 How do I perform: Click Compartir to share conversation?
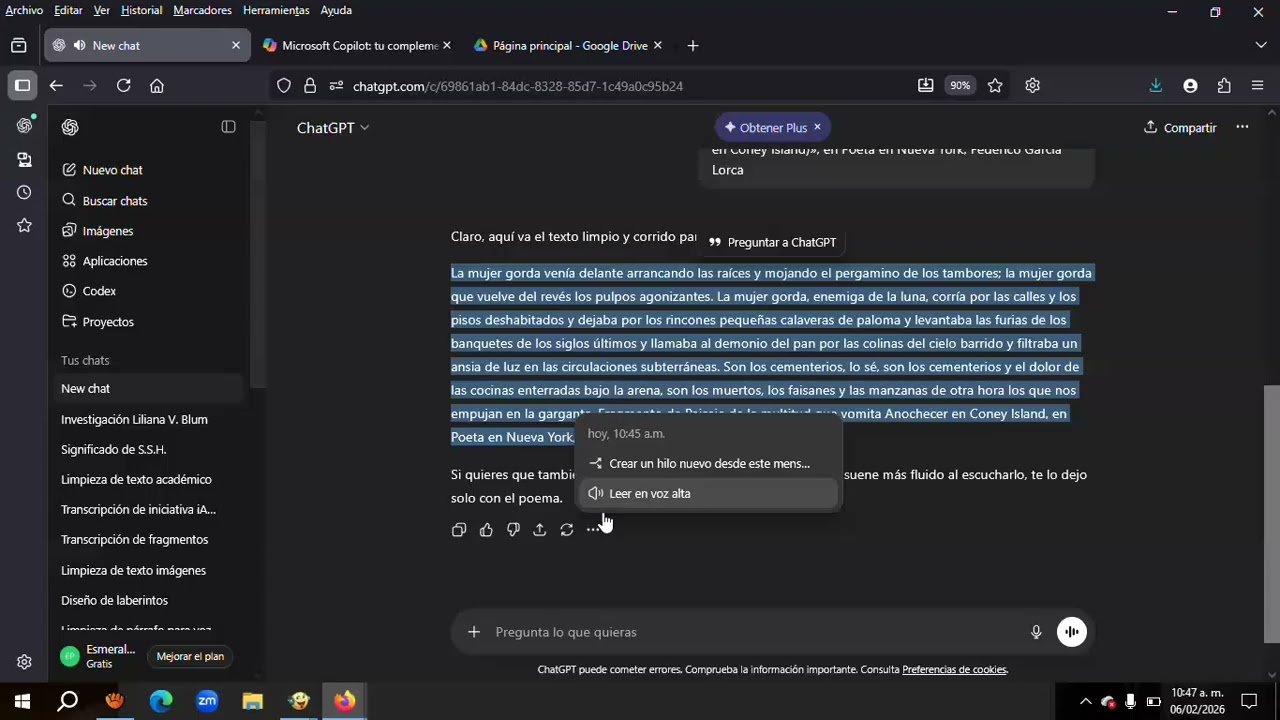(x=1180, y=127)
